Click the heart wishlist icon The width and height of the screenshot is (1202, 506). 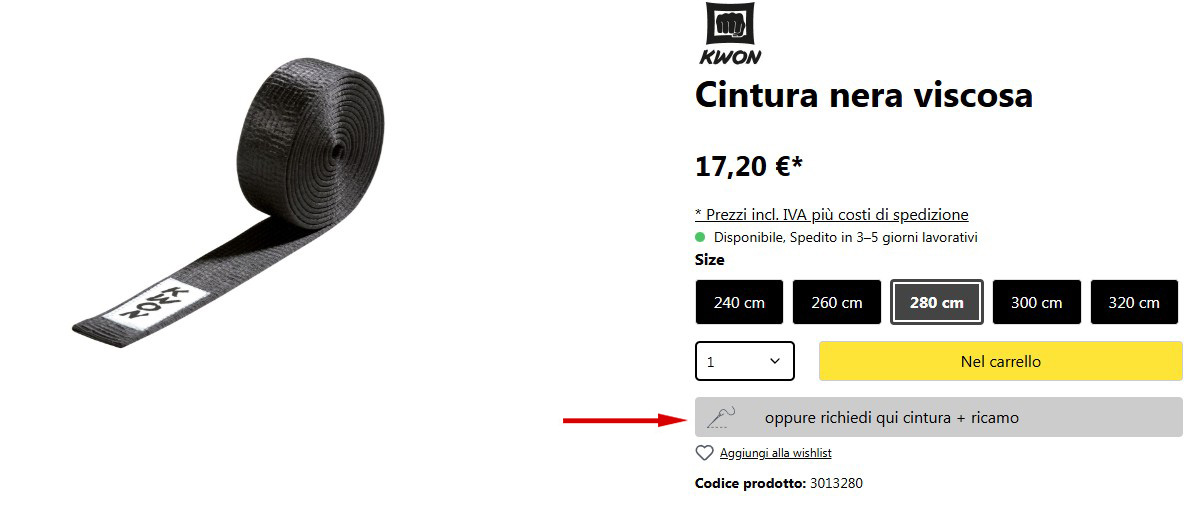(704, 453)
